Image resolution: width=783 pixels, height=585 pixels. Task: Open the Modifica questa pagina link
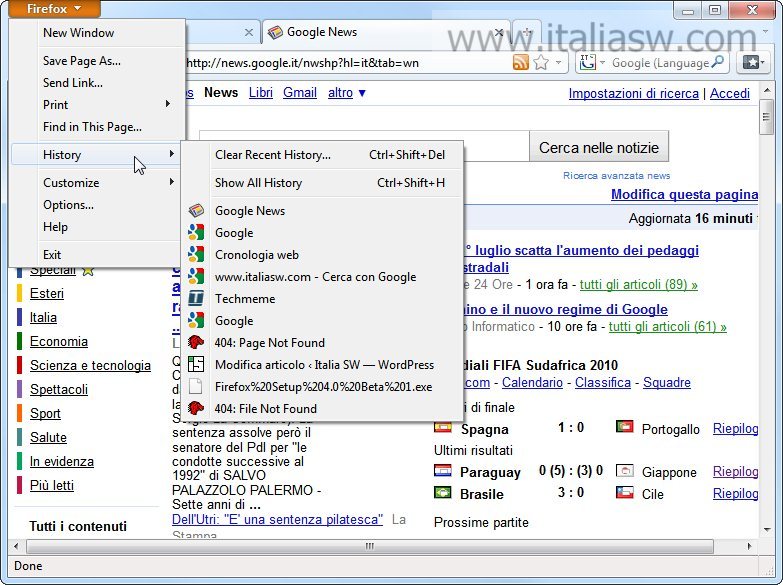coord(684,194)
